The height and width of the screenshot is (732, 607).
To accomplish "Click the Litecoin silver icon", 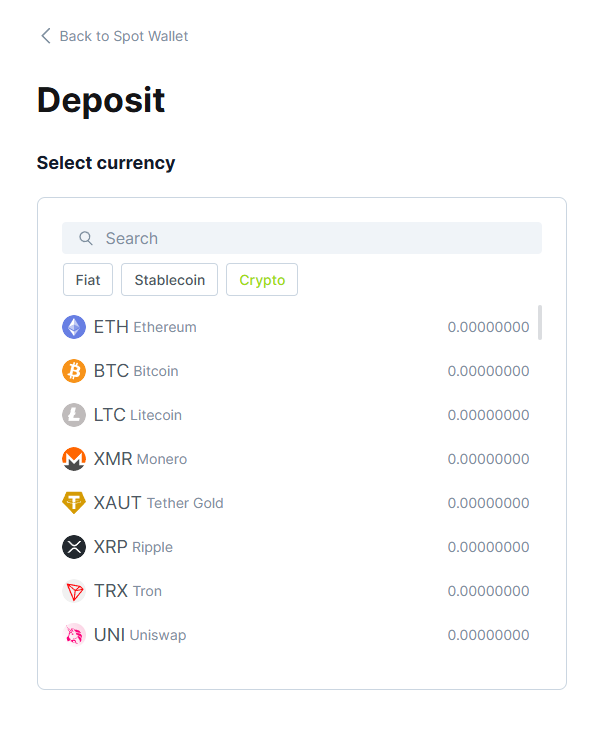I will point(74,415).
